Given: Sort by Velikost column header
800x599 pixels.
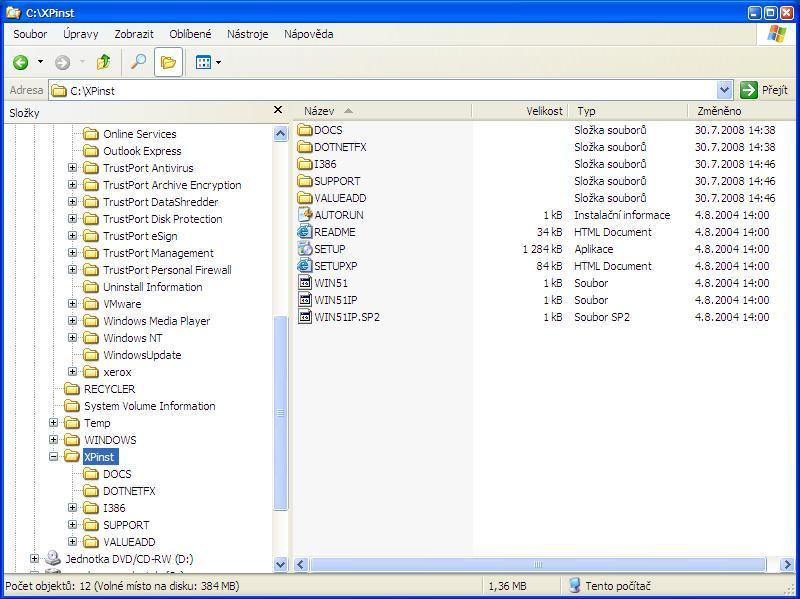Looking at the screenshot, I should (x=520, y=111).
